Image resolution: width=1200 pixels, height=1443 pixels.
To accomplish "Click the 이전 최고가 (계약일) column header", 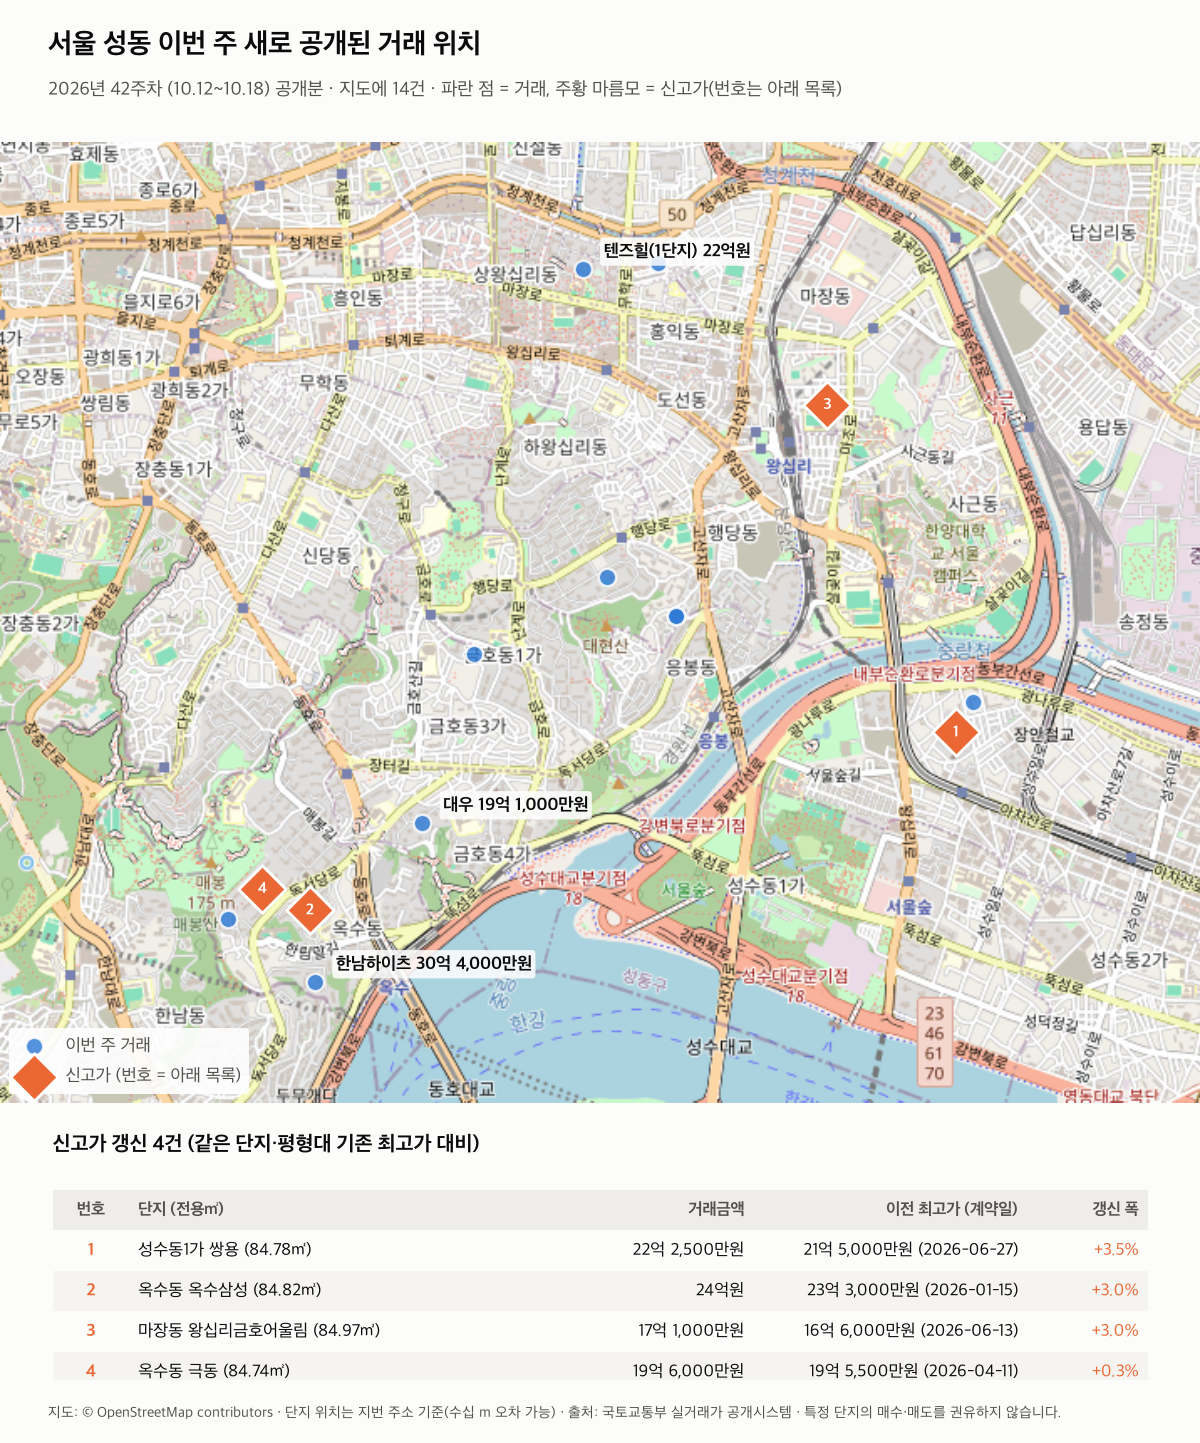I will pos(952,1209).
